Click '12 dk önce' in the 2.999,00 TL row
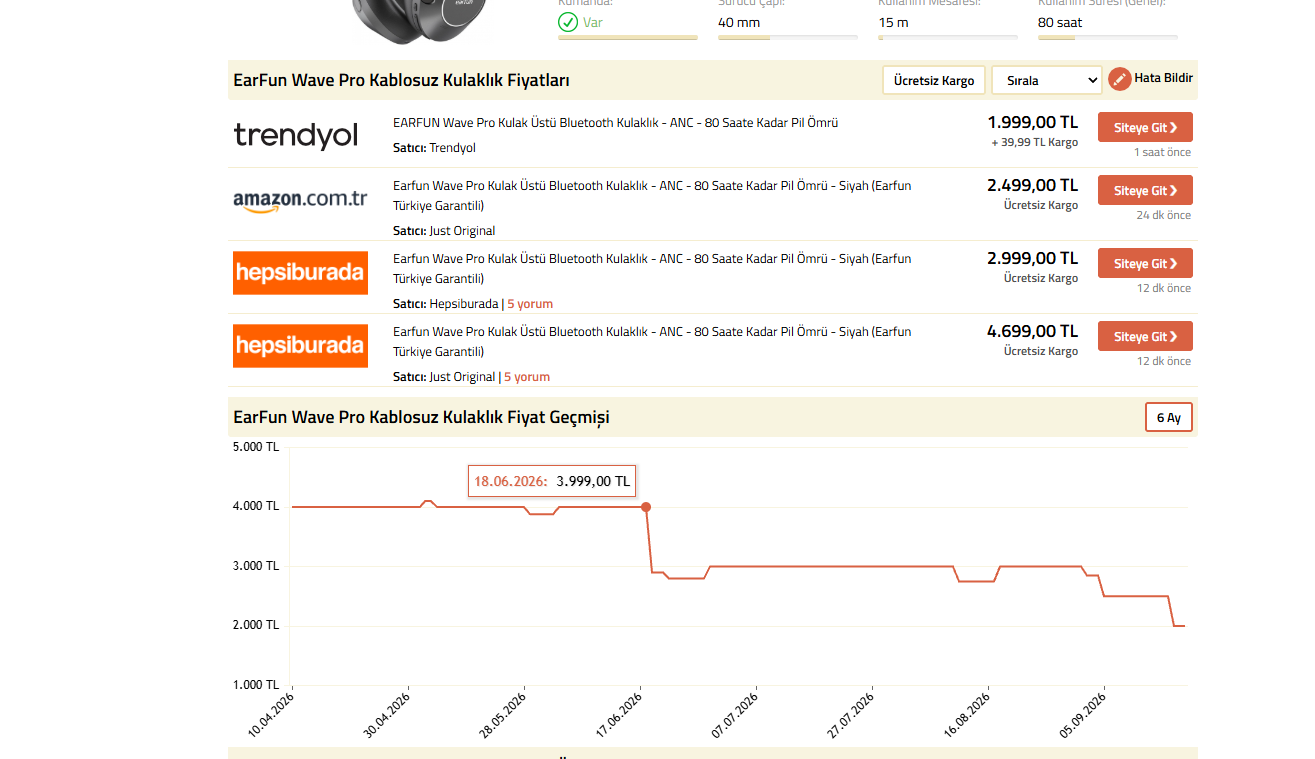Image resolution: width=1315 pixels, height=759 pixels. click(1164, 288)
